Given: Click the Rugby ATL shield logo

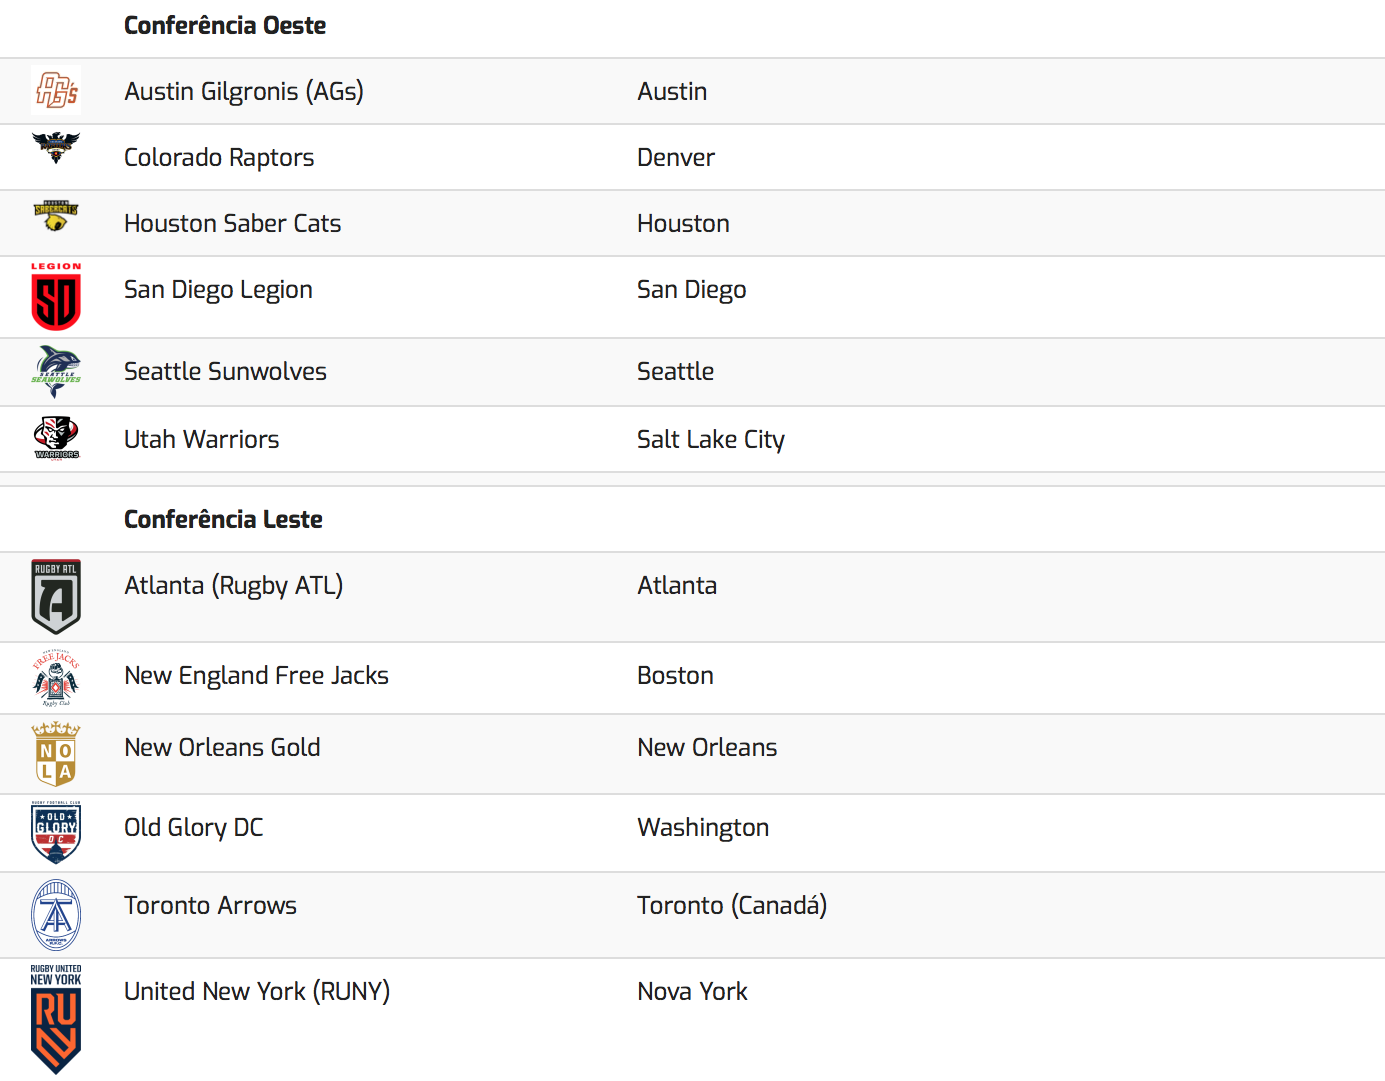Looking at the screenshot, I should pos(56,597).
